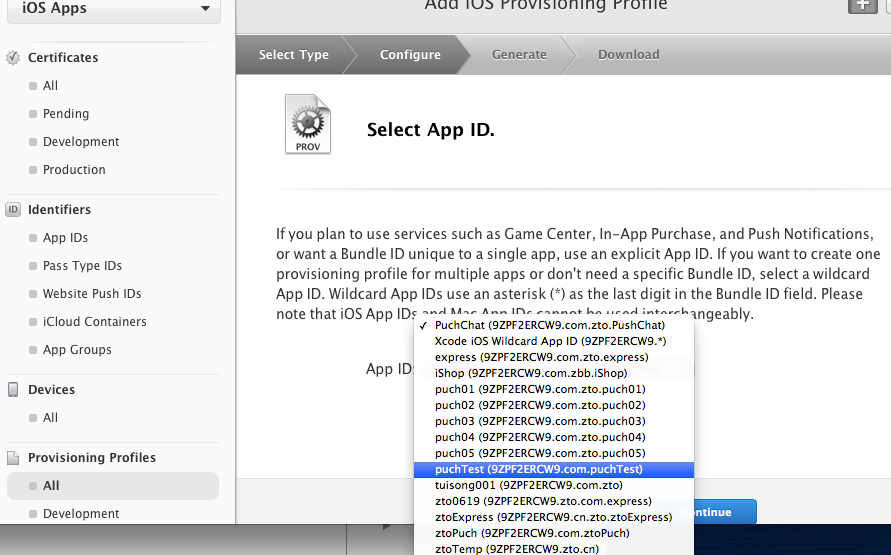Open All under Certificates

[50, 86]
